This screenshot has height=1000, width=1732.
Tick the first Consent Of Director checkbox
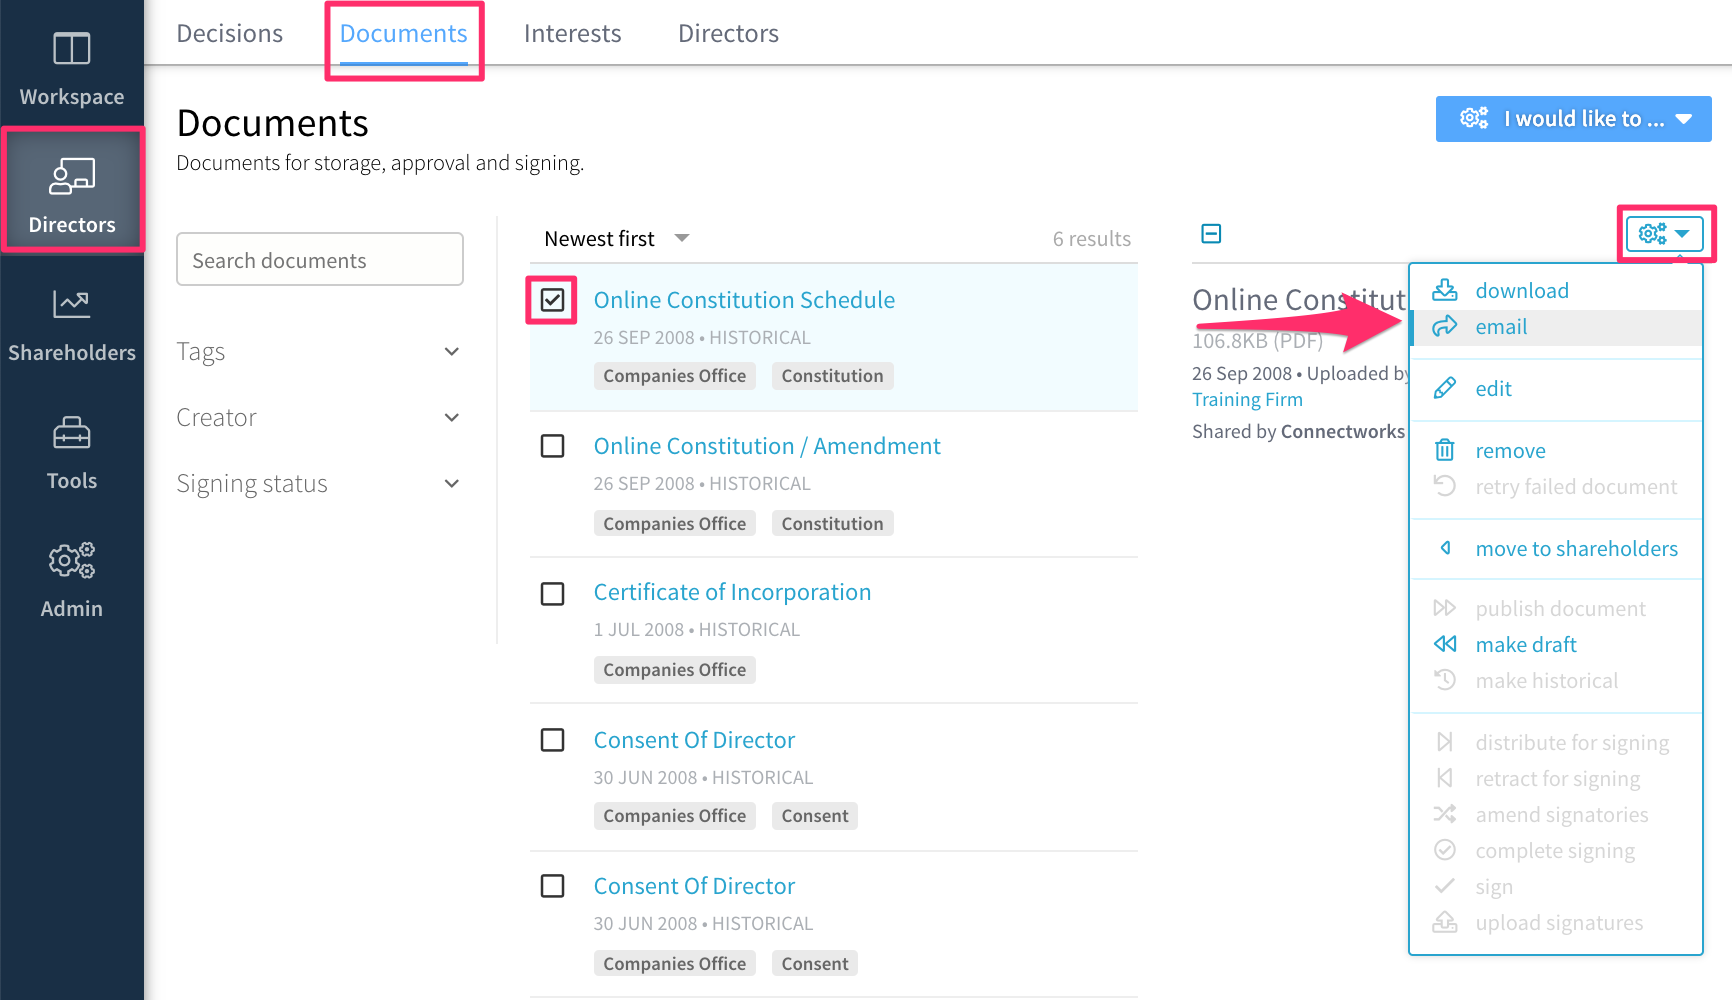553,740
